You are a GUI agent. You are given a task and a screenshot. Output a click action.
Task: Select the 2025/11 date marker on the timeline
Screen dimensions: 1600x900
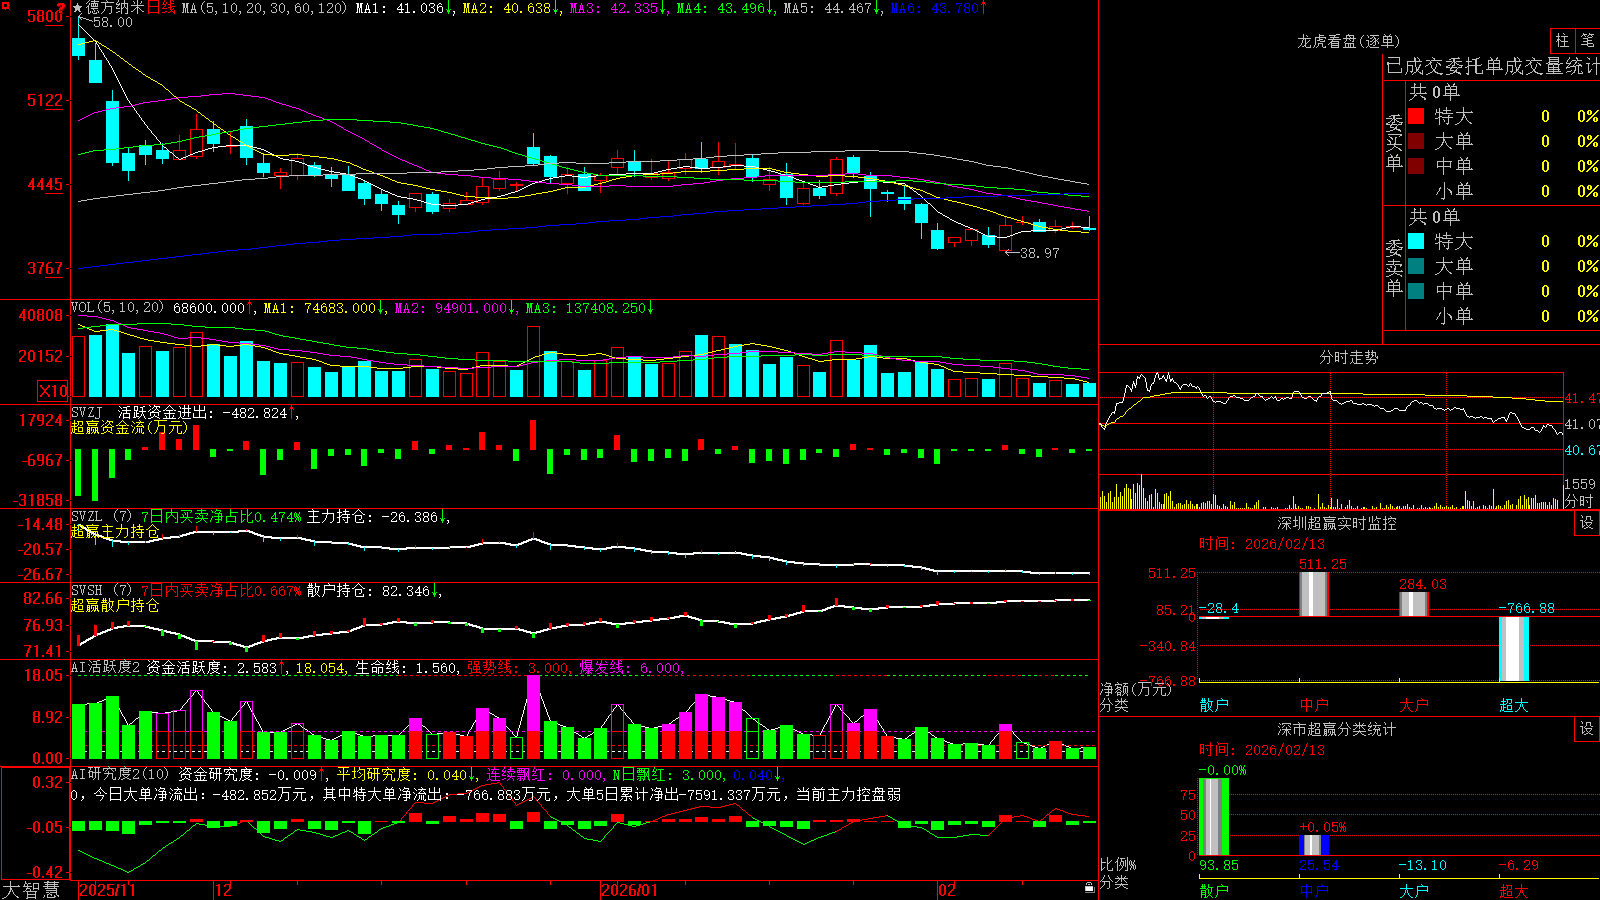point(107,890)
